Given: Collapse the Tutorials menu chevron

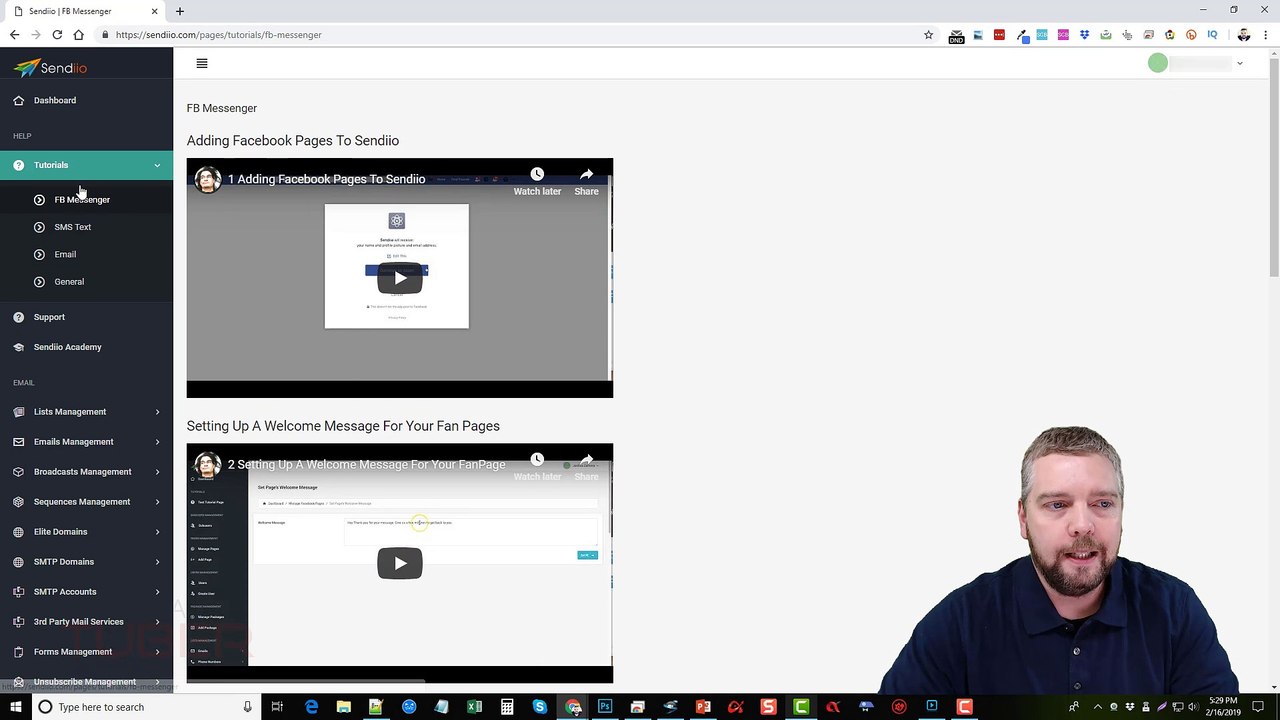Looking at the screenshot, I should point(157,165).
